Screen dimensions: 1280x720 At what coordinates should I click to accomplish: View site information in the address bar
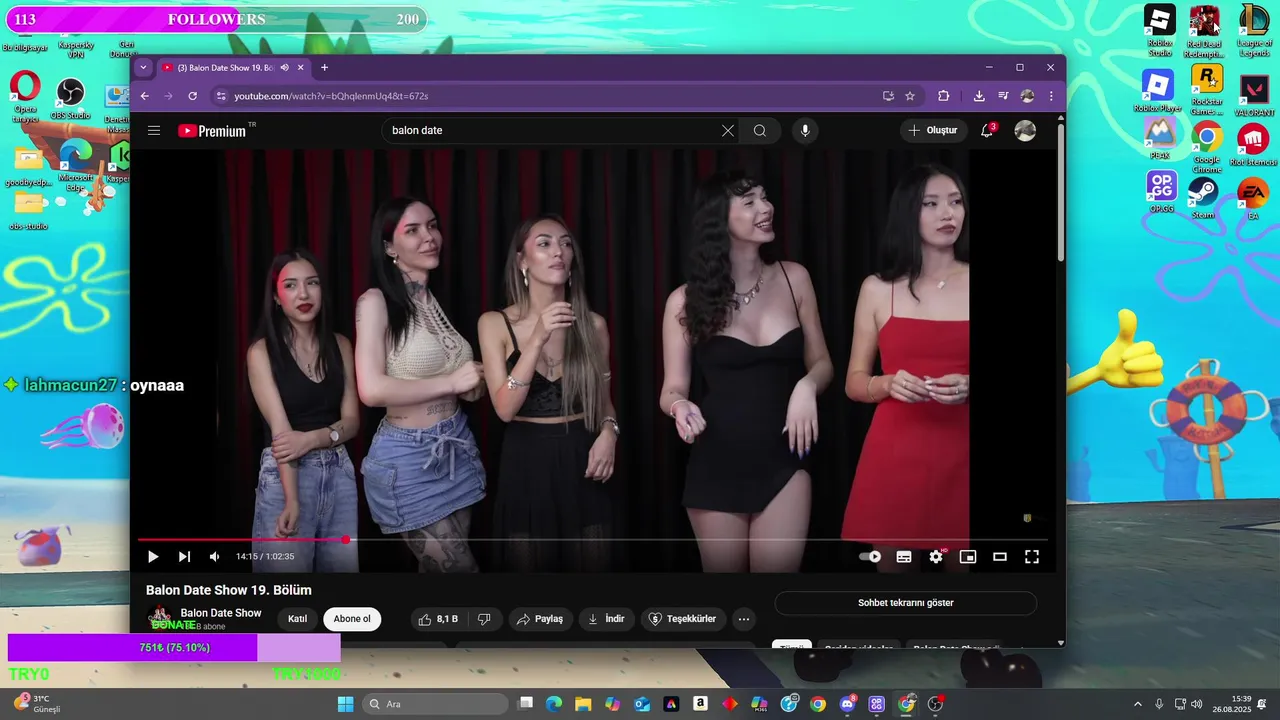click(x=221, y=96)
